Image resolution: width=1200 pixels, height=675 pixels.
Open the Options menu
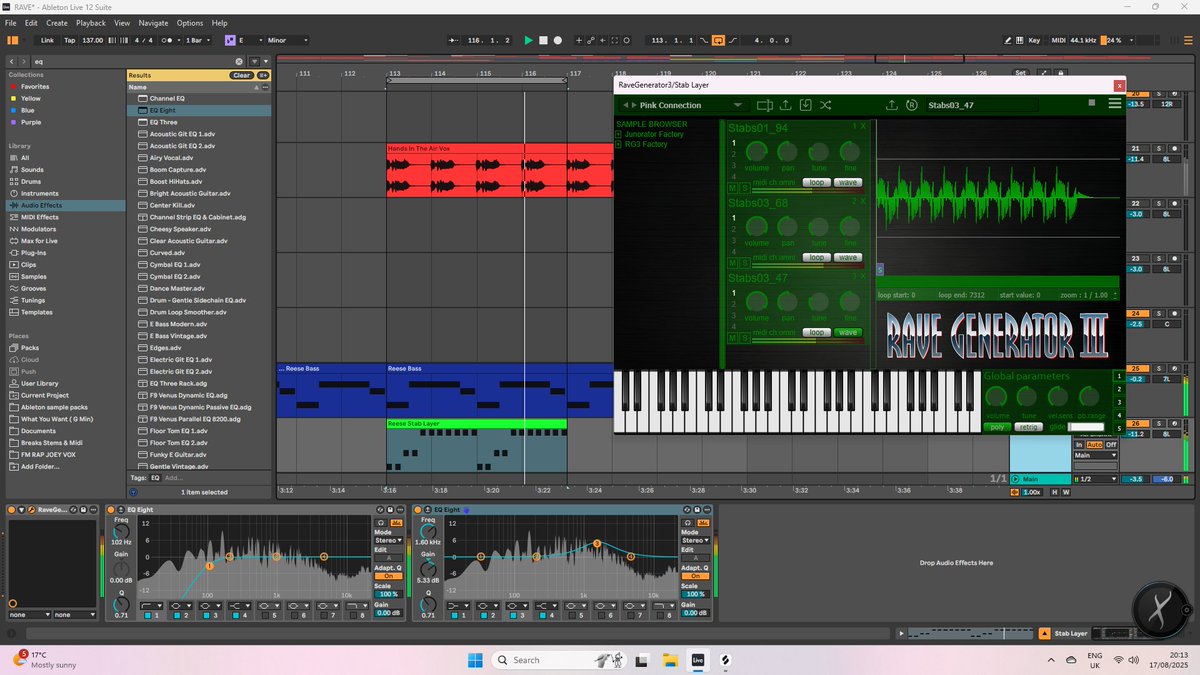pos(190,22)
